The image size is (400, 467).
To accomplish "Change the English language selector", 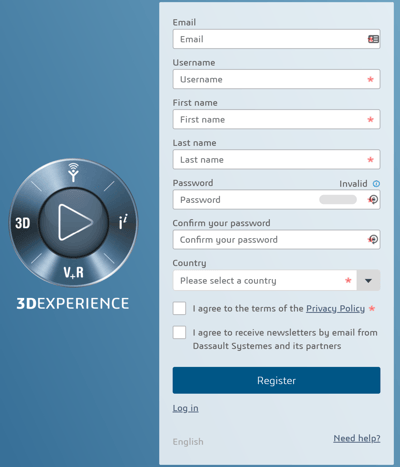I will pos(188,442).
